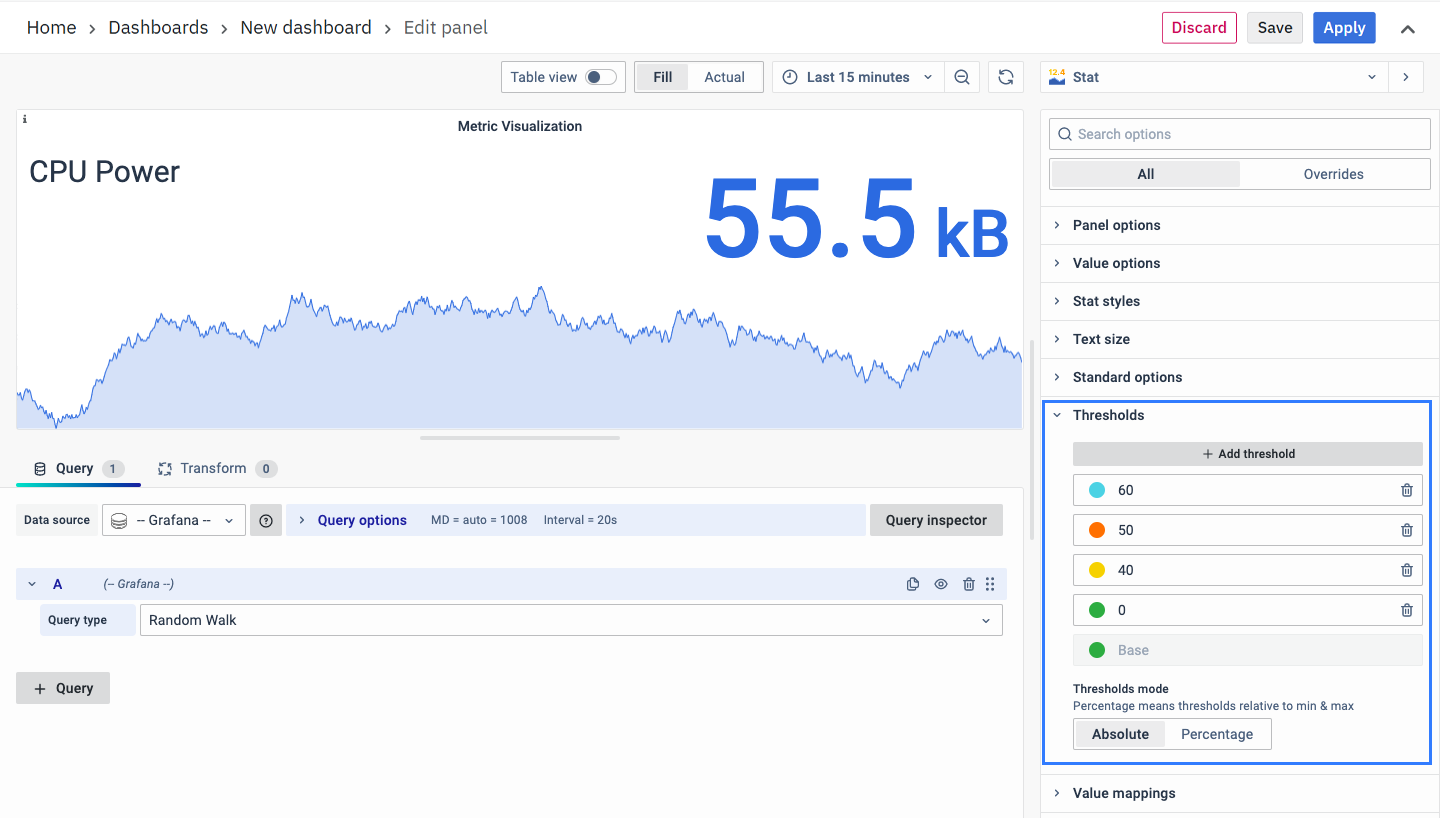Refresh the dashboard with the refresh icon
Screen dimensions: 1440x818
pyautogui.click(x=1006, y=77)
